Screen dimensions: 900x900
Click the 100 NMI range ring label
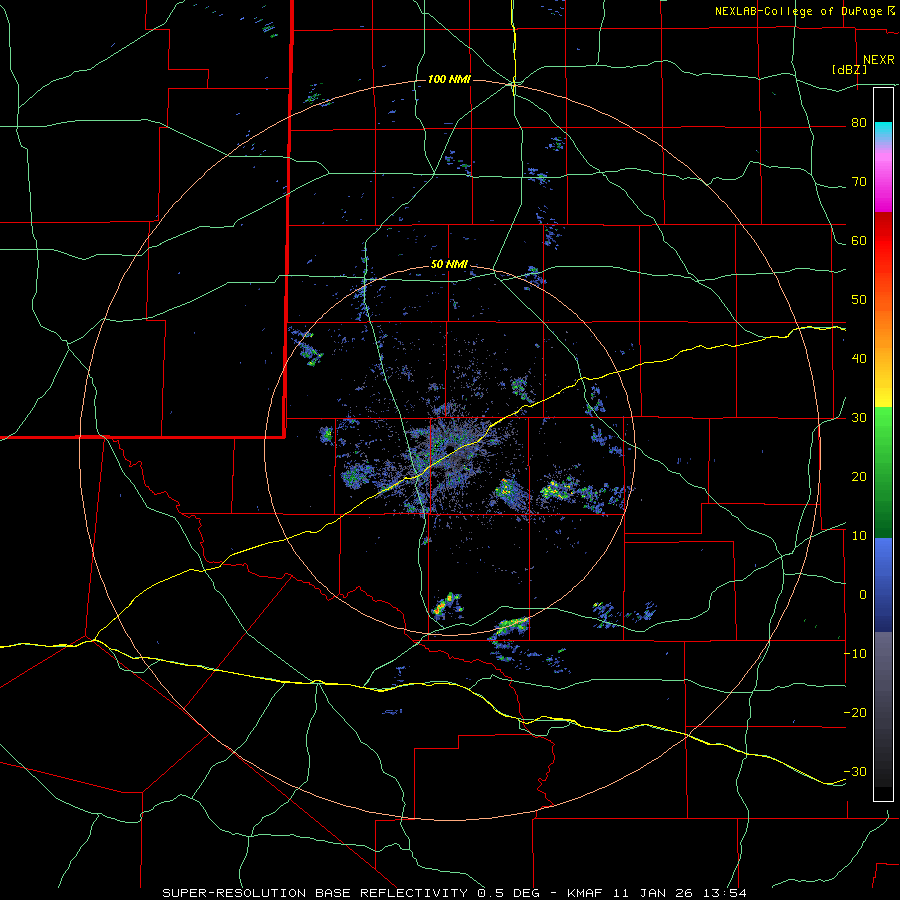pyautogui.click(x=449, y=79)
